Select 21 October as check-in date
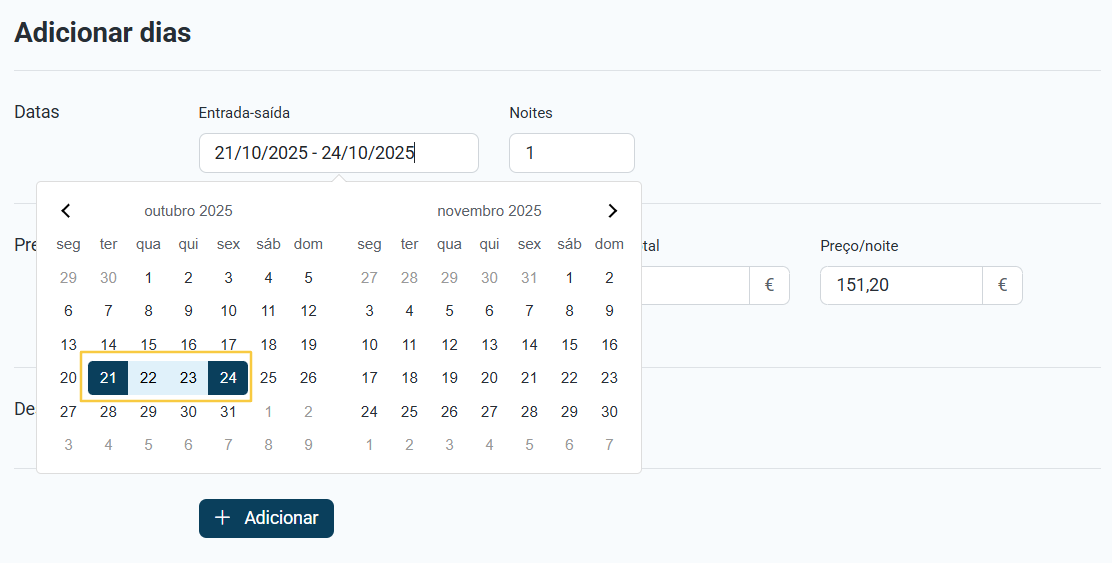The height and width of the screenshot is (563, 1112). pyautogui.click(x=108, y=378)
